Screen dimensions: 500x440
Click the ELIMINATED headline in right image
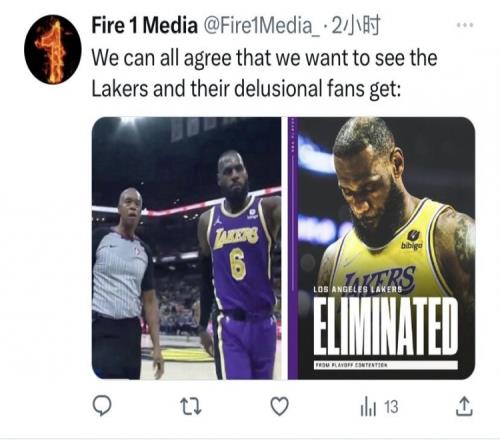(386, 326)
